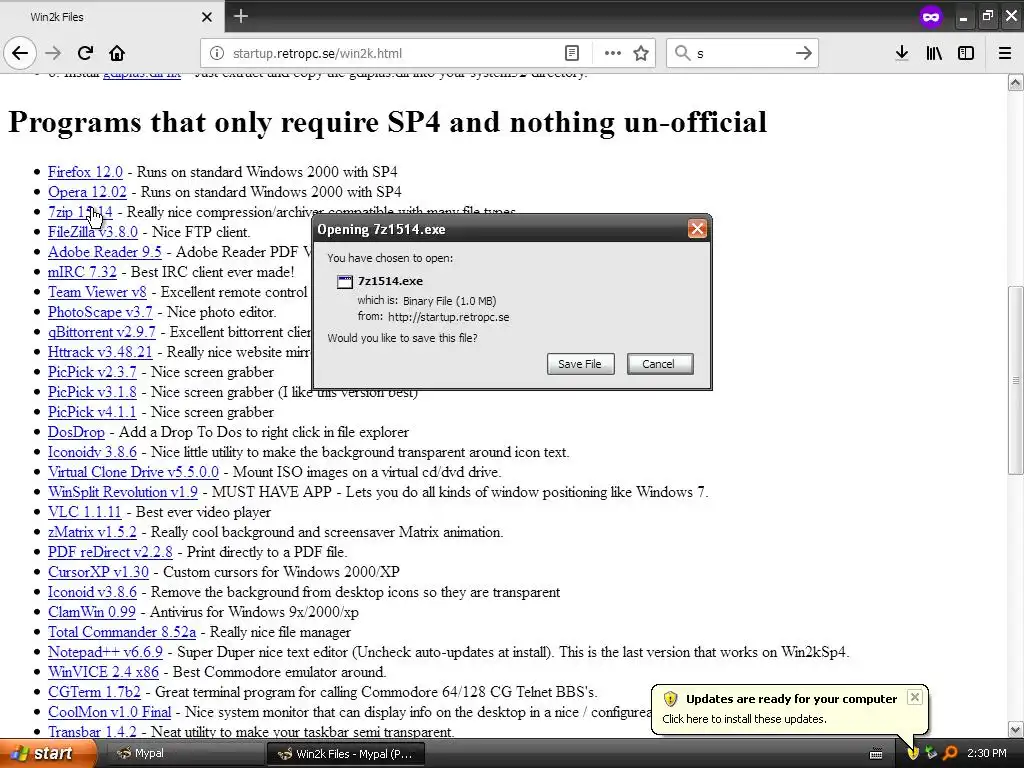Close the updates ready balloon notification
Image resolution: width=1024 pixels, height=768 pixels.
(x=915, y=697)
